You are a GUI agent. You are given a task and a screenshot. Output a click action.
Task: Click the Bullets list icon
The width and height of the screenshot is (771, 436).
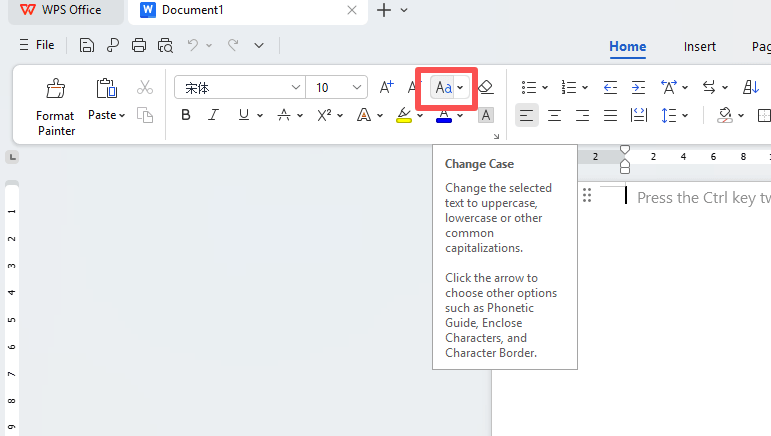click(x=529, y=87)
